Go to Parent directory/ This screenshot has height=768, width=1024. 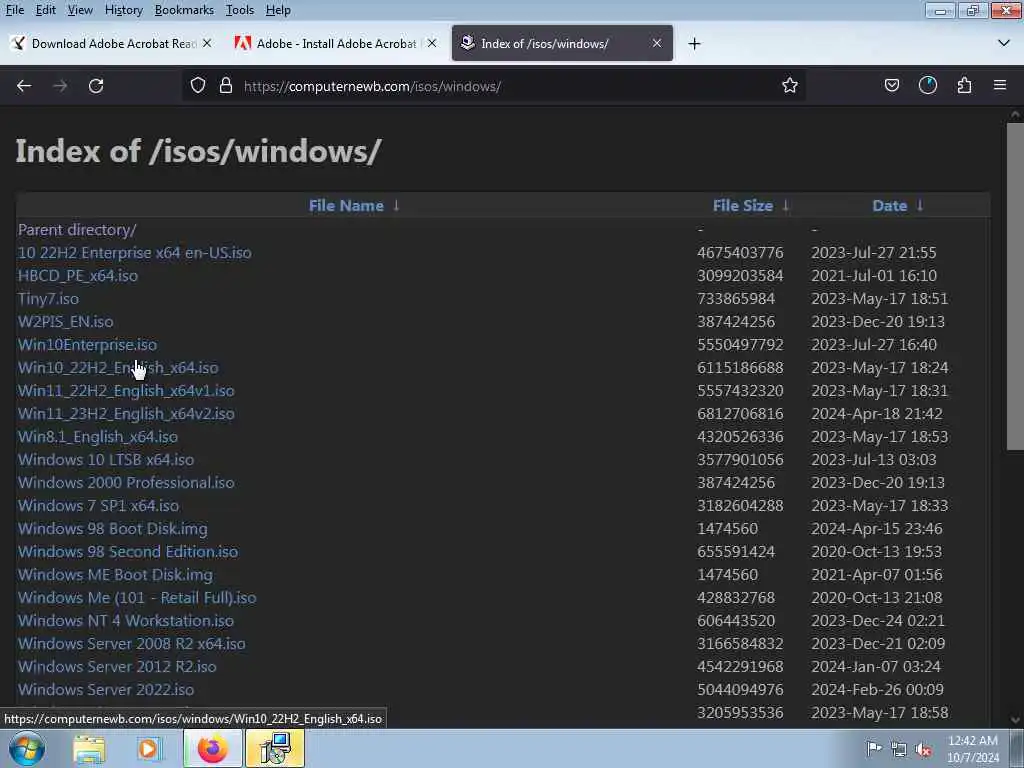[77, 230]
